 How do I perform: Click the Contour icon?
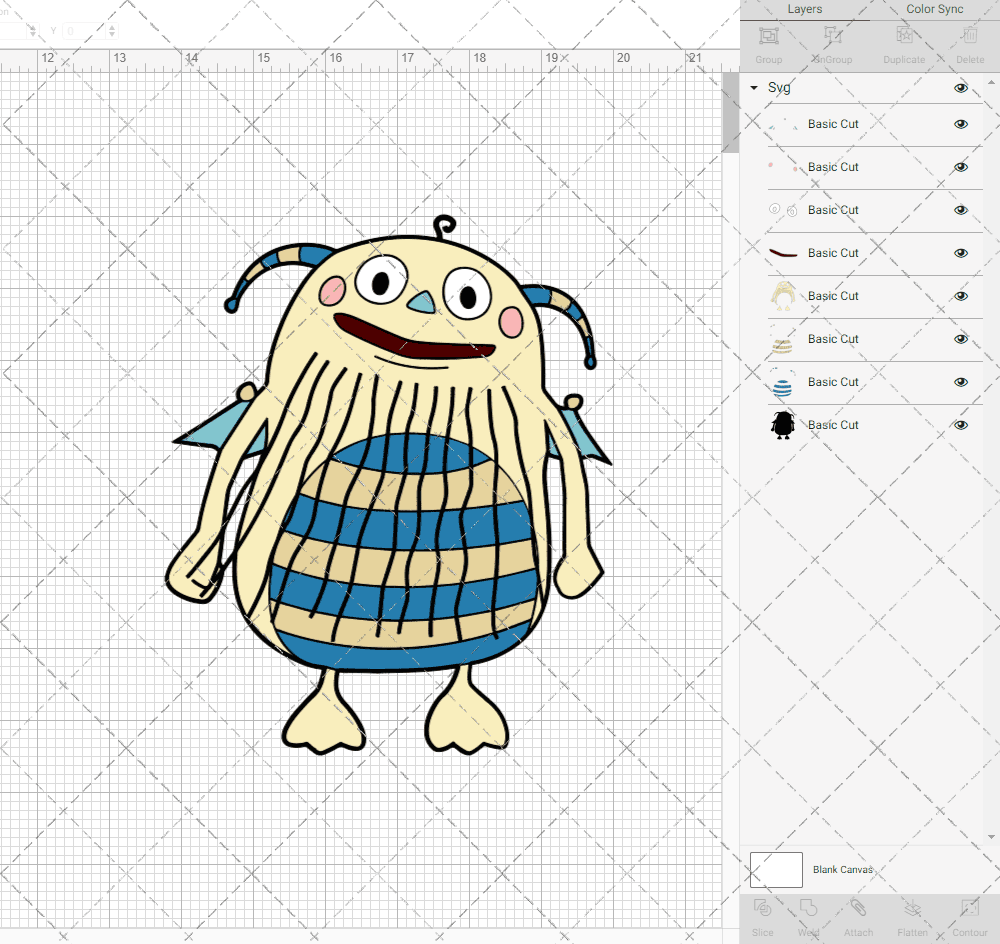pos(970,908)
